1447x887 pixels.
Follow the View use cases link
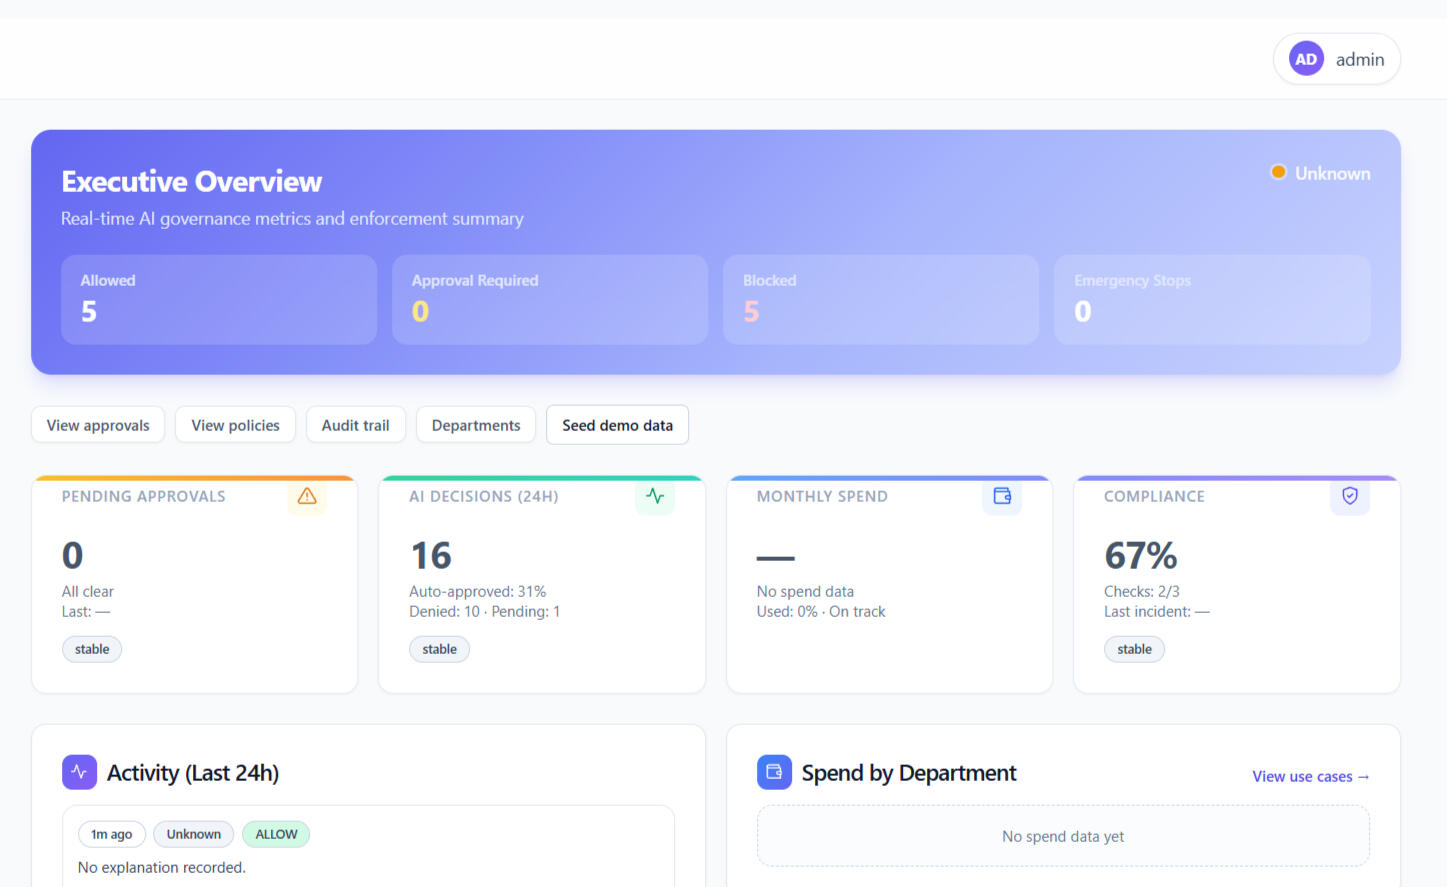pos(1310,777)
